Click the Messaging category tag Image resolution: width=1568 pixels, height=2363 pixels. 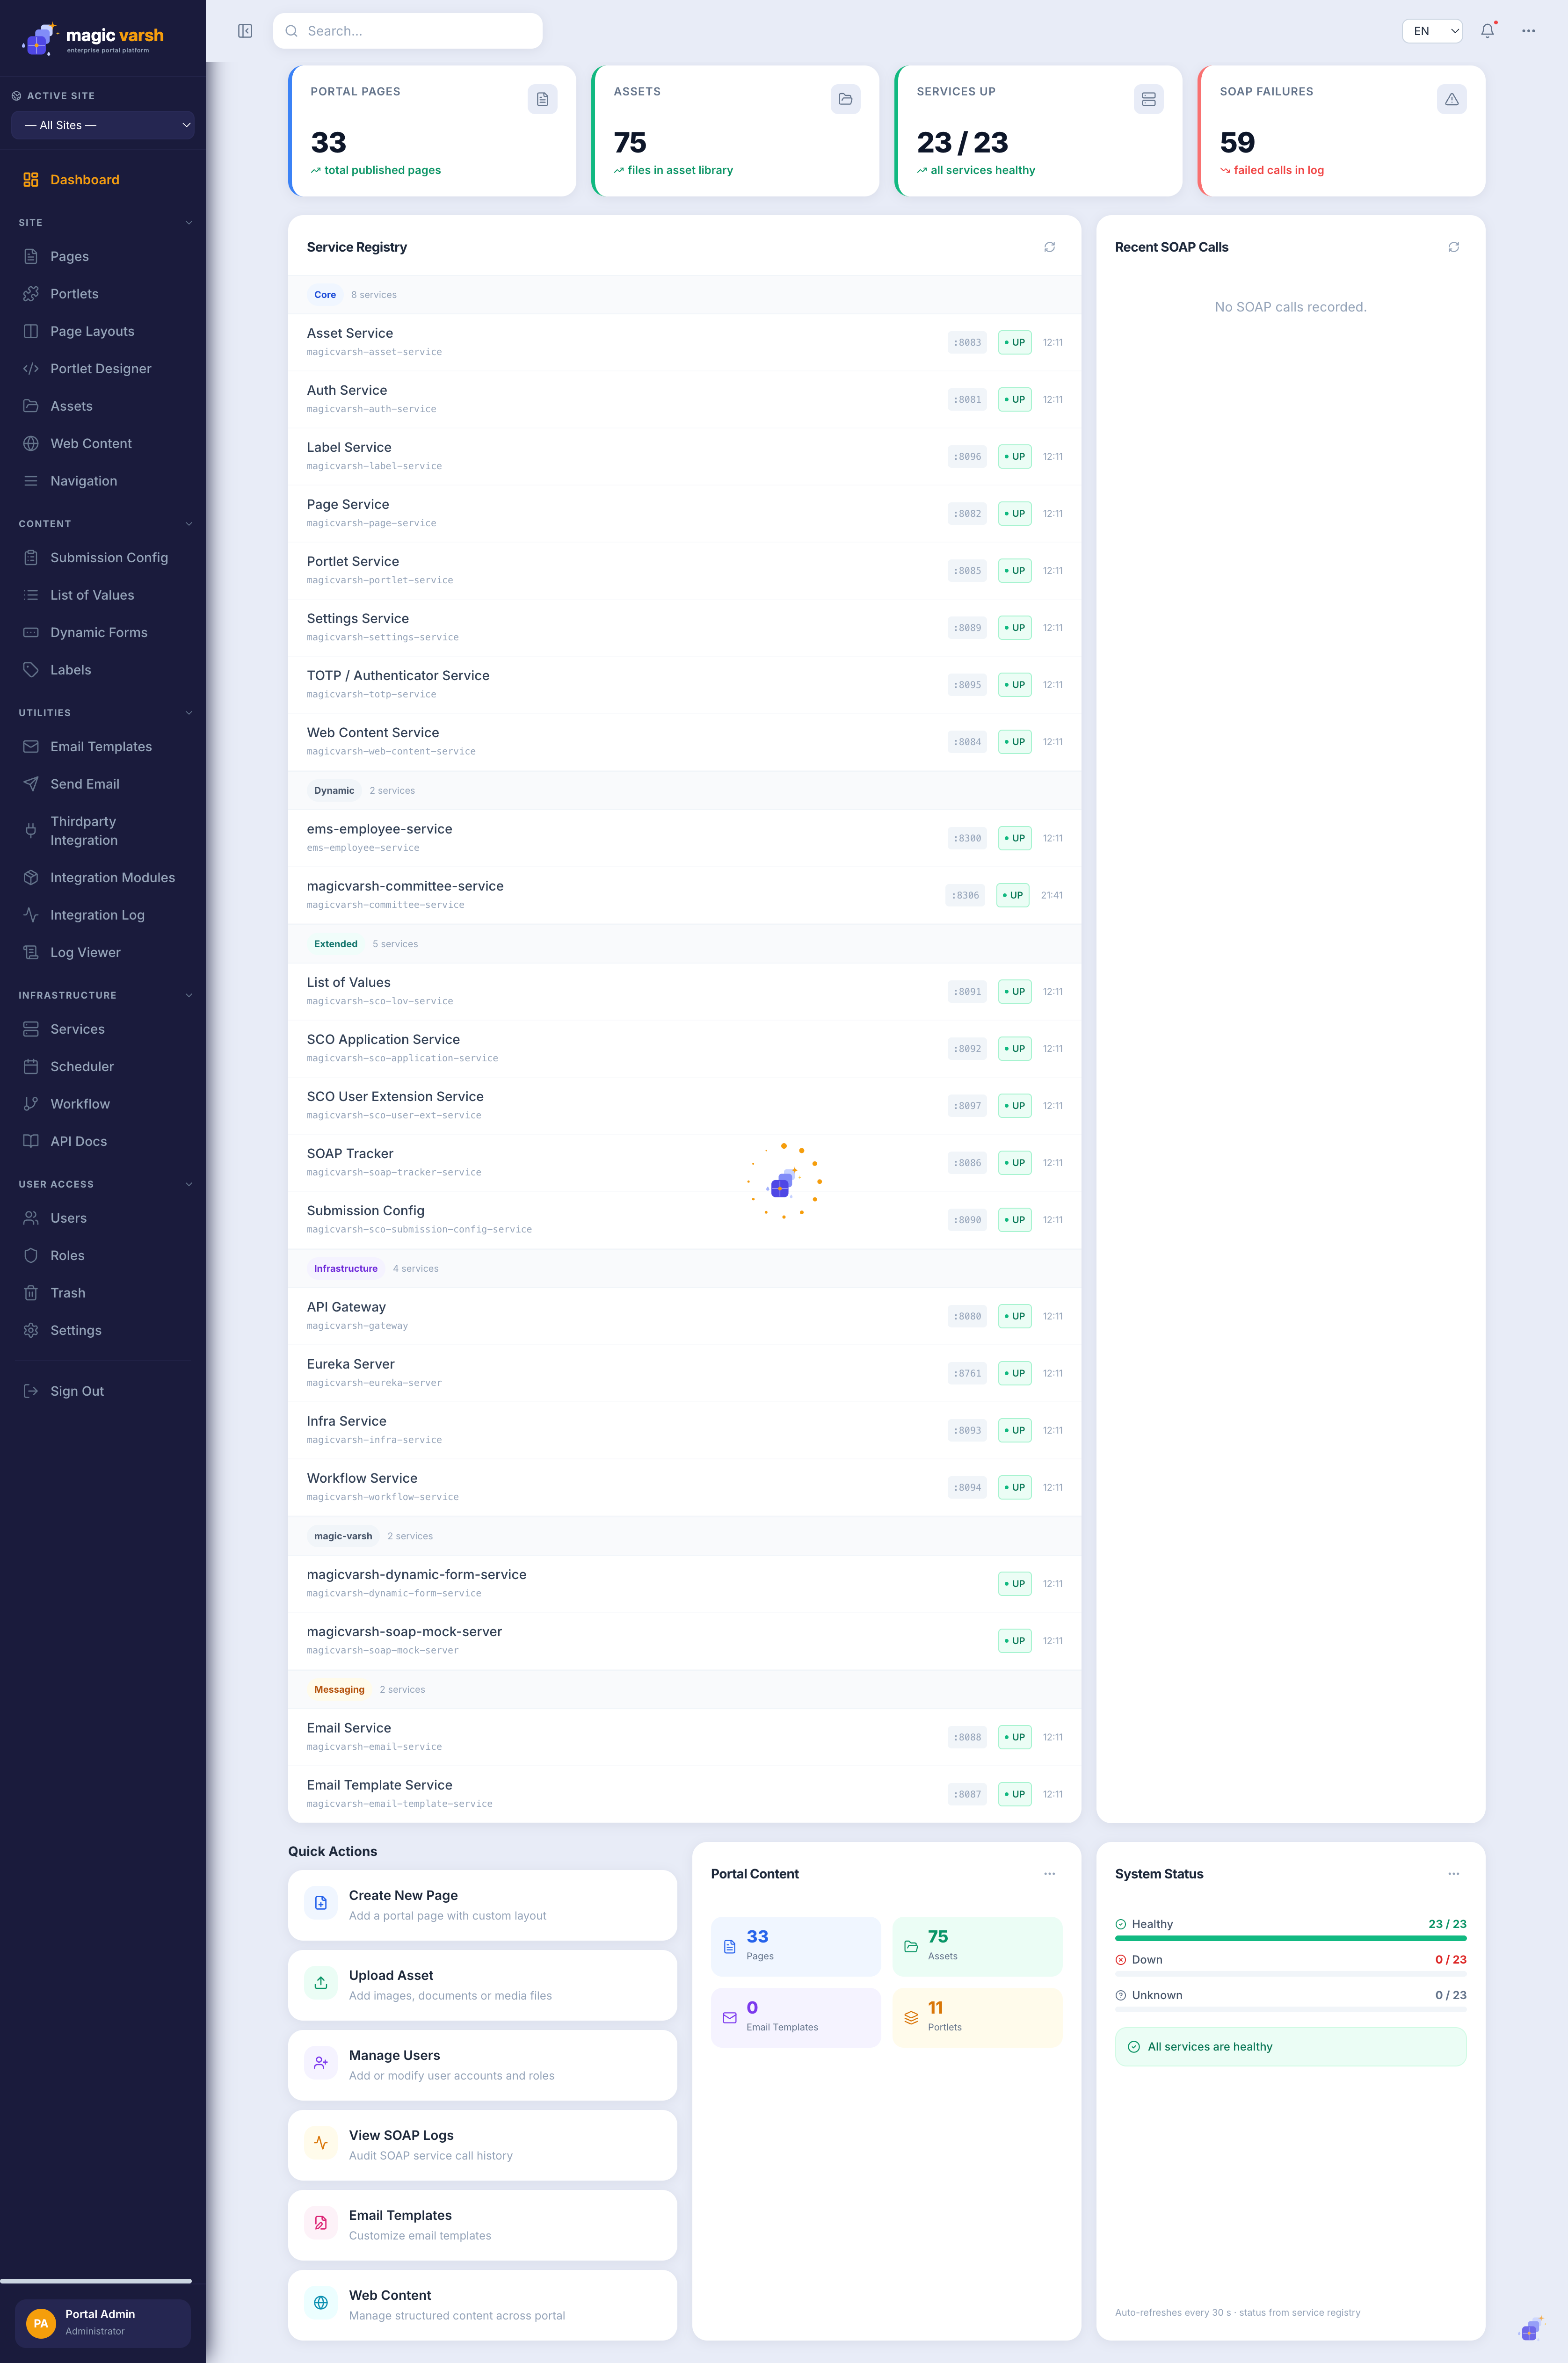pos(339,1690)
